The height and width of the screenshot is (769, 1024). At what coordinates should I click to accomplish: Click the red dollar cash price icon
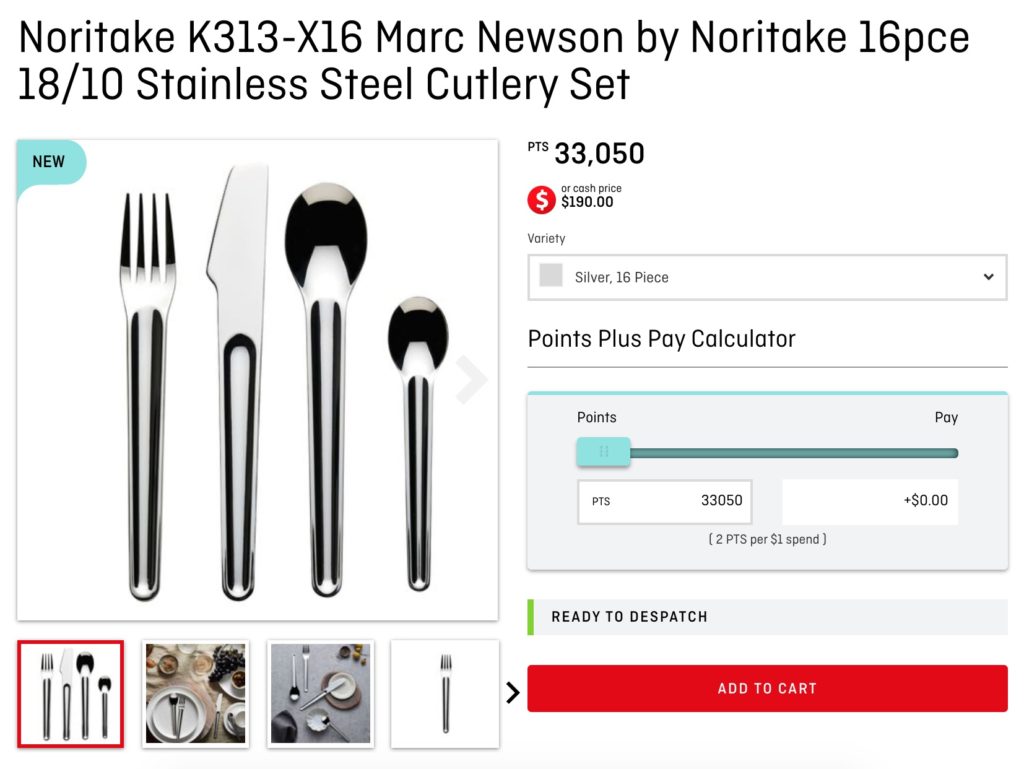(x=541, y=200)
